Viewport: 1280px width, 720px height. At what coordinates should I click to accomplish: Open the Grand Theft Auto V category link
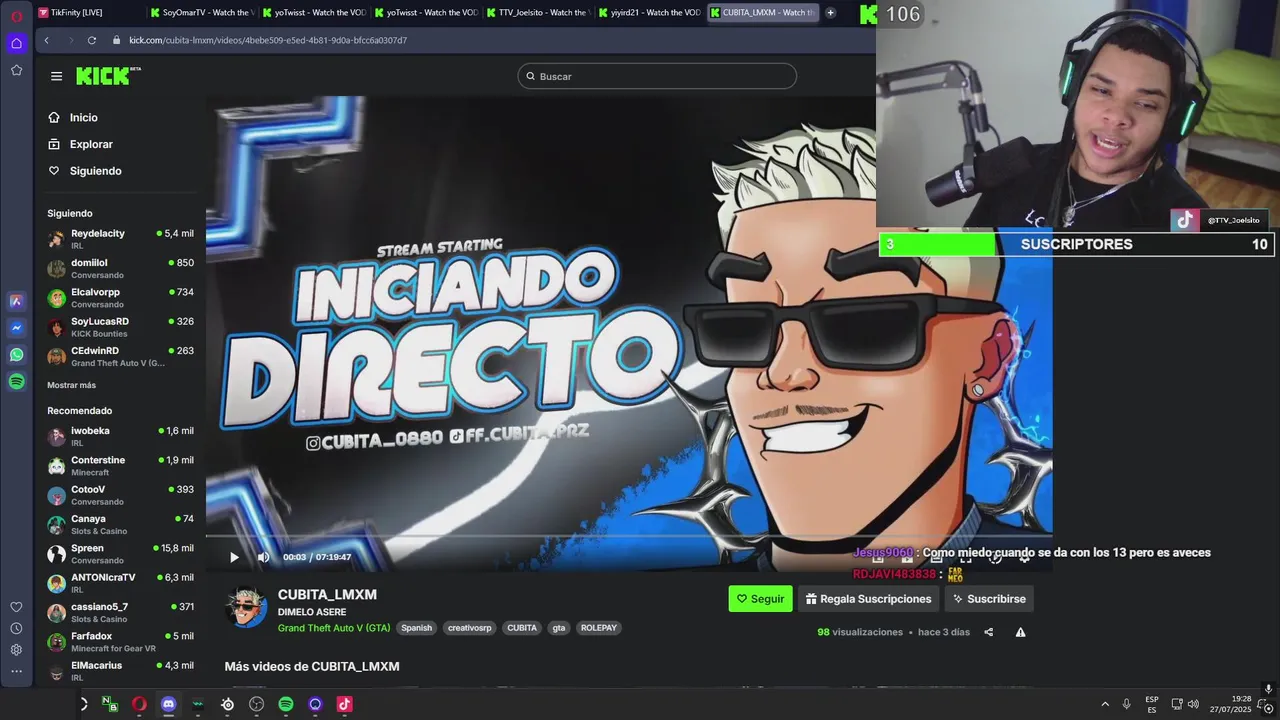coord(334,628)
